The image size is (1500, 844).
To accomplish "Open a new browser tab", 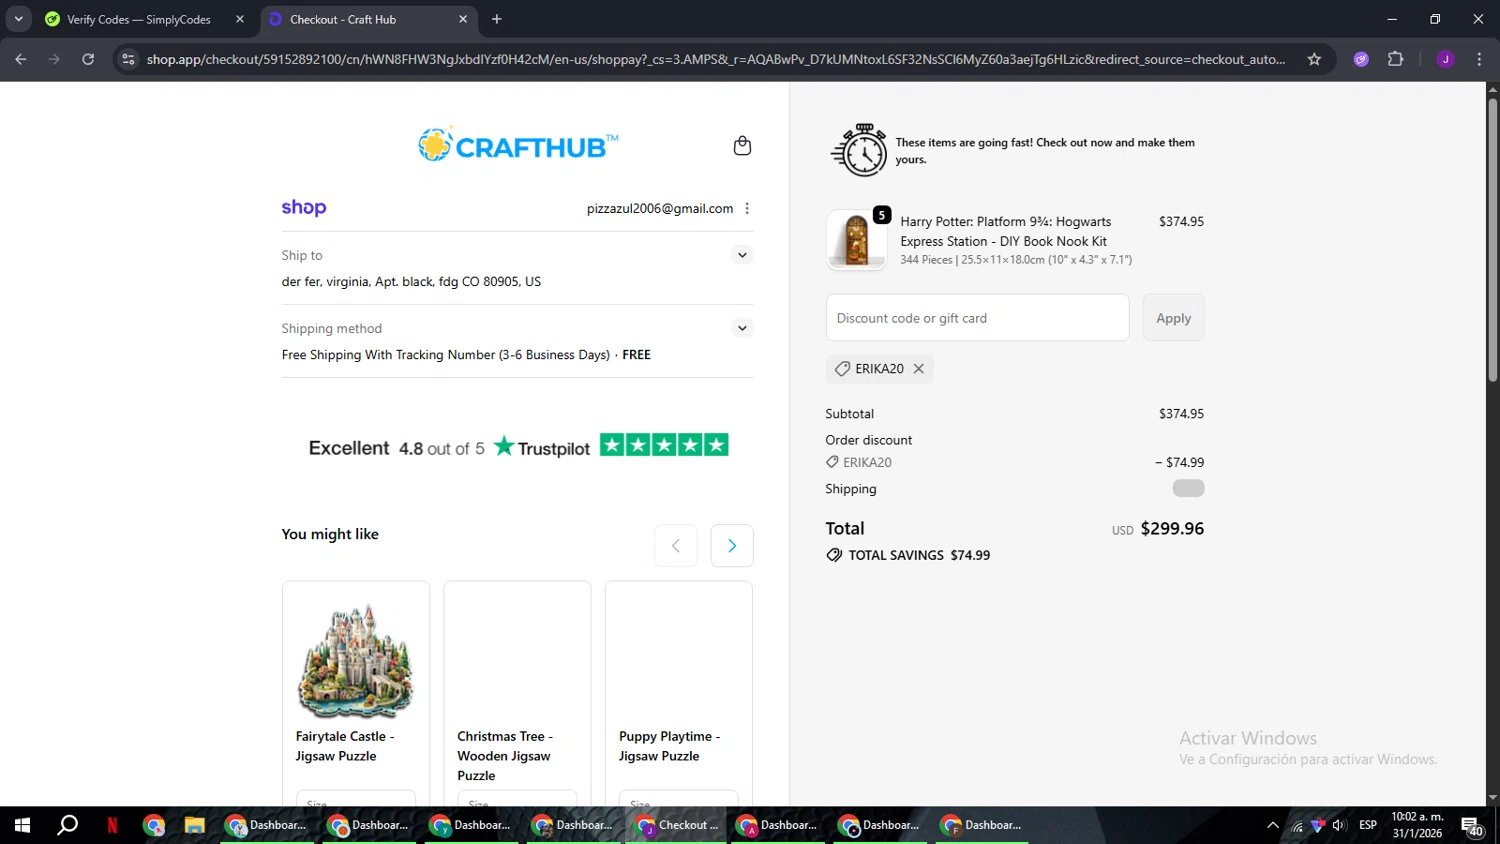I will (x=497, y=19).
